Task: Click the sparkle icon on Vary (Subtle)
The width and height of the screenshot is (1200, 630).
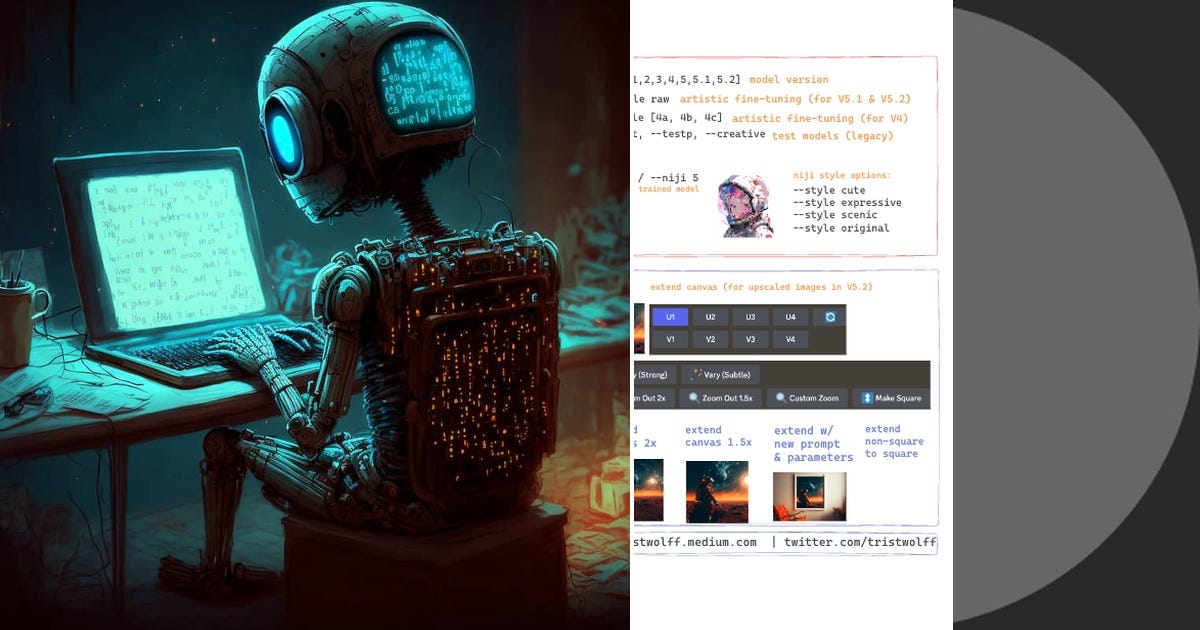Action: [697, 373]
